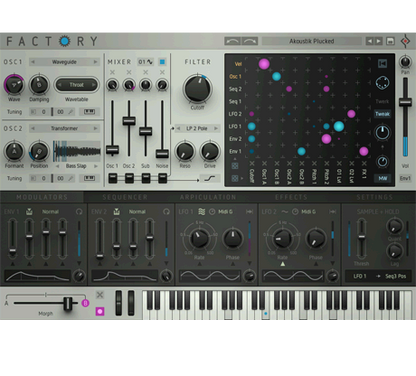
Task: Load the previous preset with left arrow
Action: pyautogui.click(x=369, y=41)
